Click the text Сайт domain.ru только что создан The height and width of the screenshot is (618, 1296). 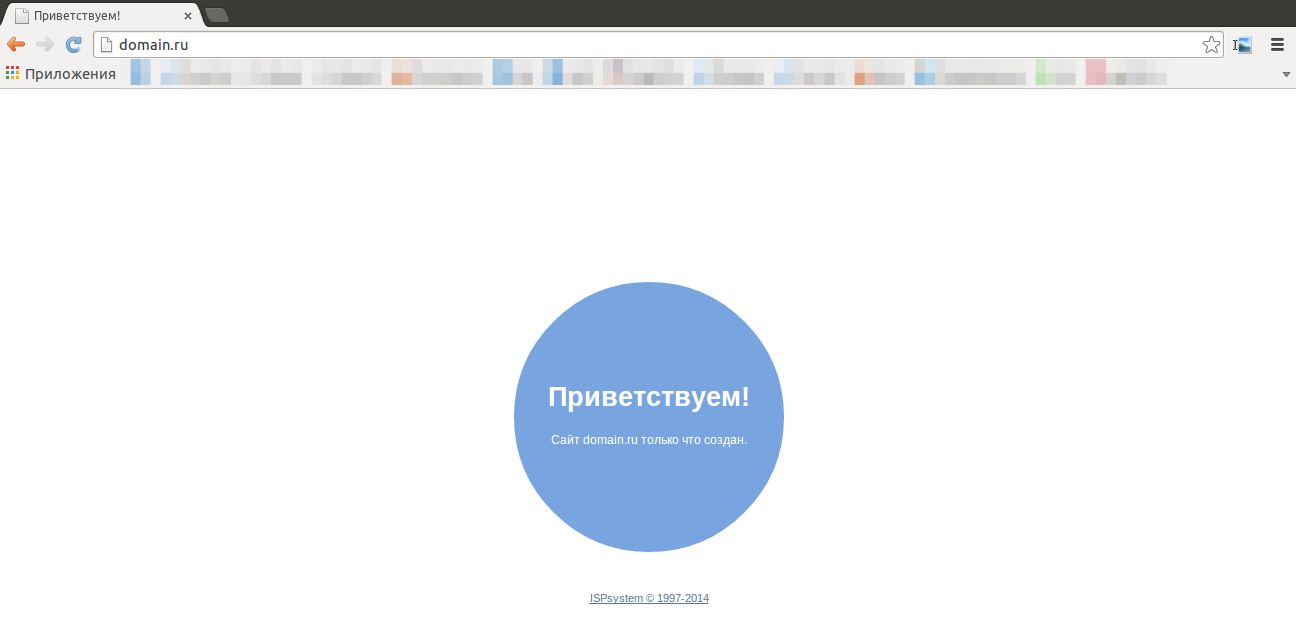[x=649, y=440]
